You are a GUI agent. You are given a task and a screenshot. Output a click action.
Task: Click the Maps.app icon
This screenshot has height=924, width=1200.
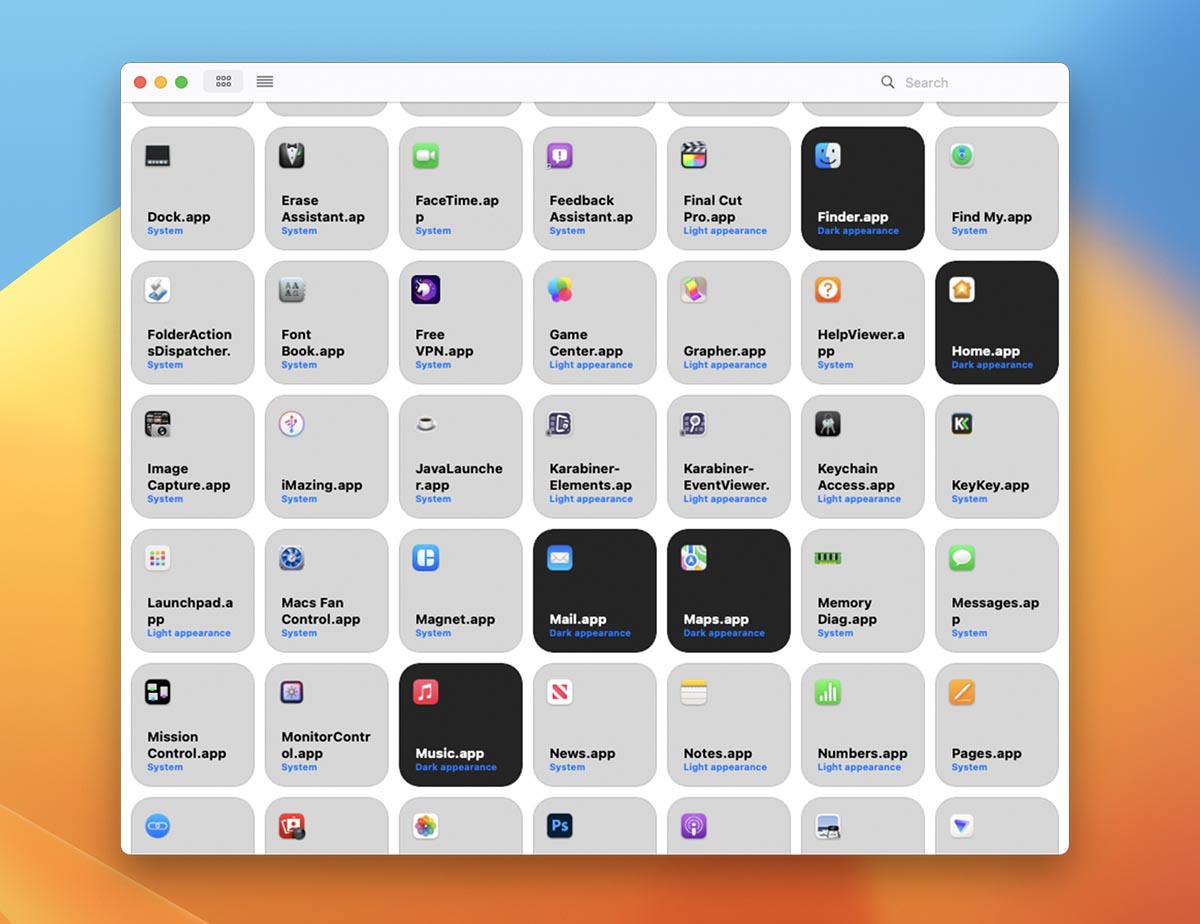coord(694,558)
